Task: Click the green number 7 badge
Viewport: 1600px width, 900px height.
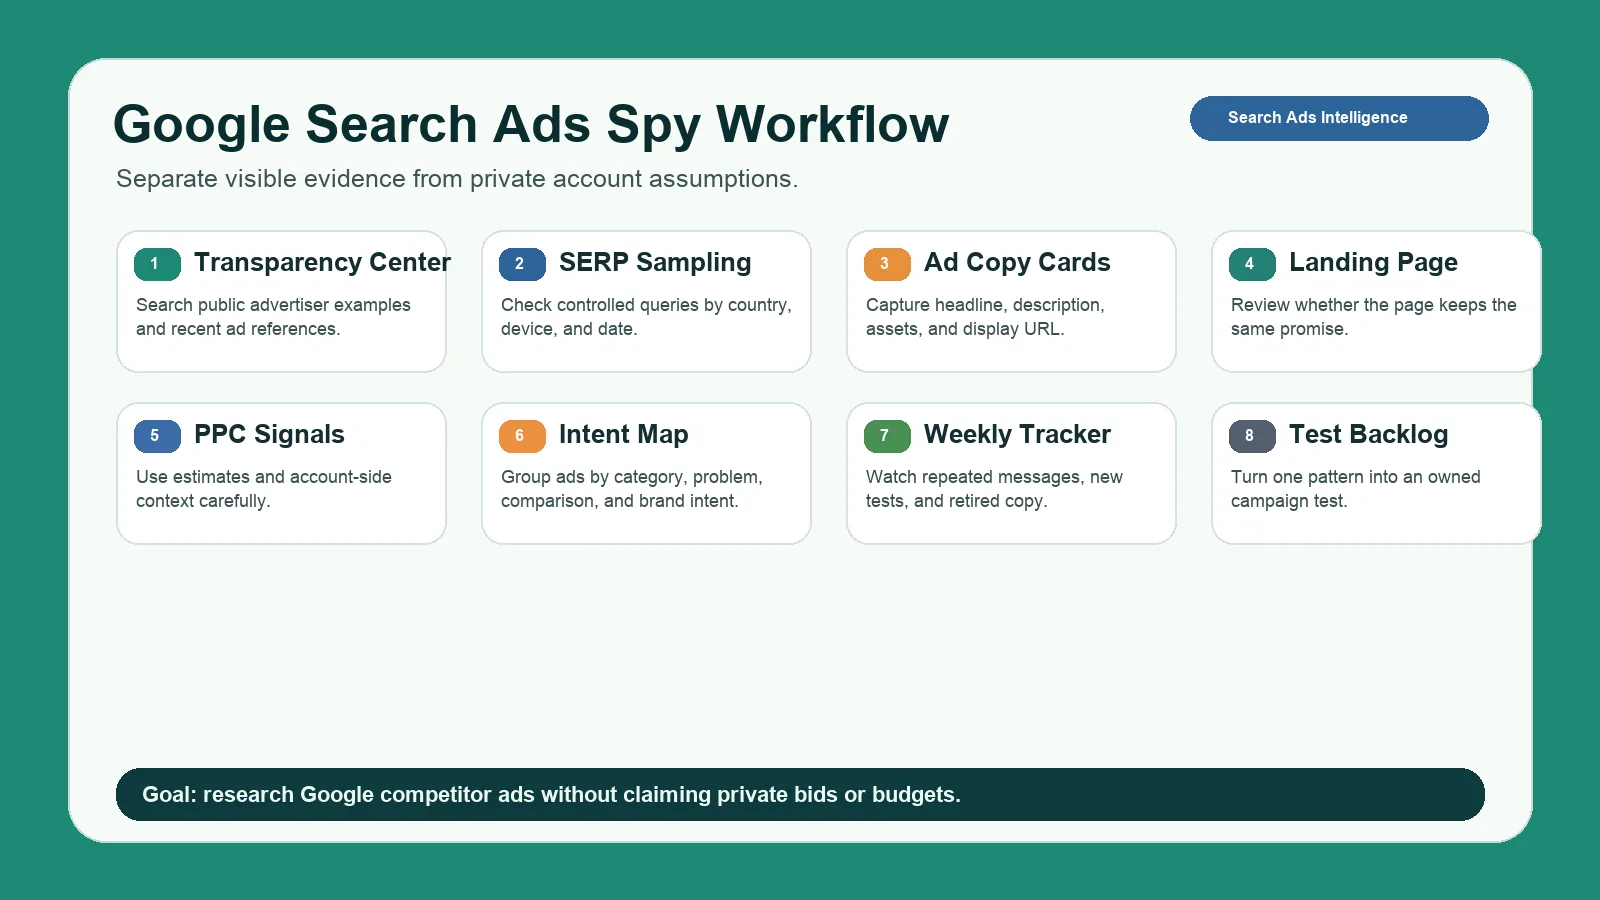Action: coord(887,436)
